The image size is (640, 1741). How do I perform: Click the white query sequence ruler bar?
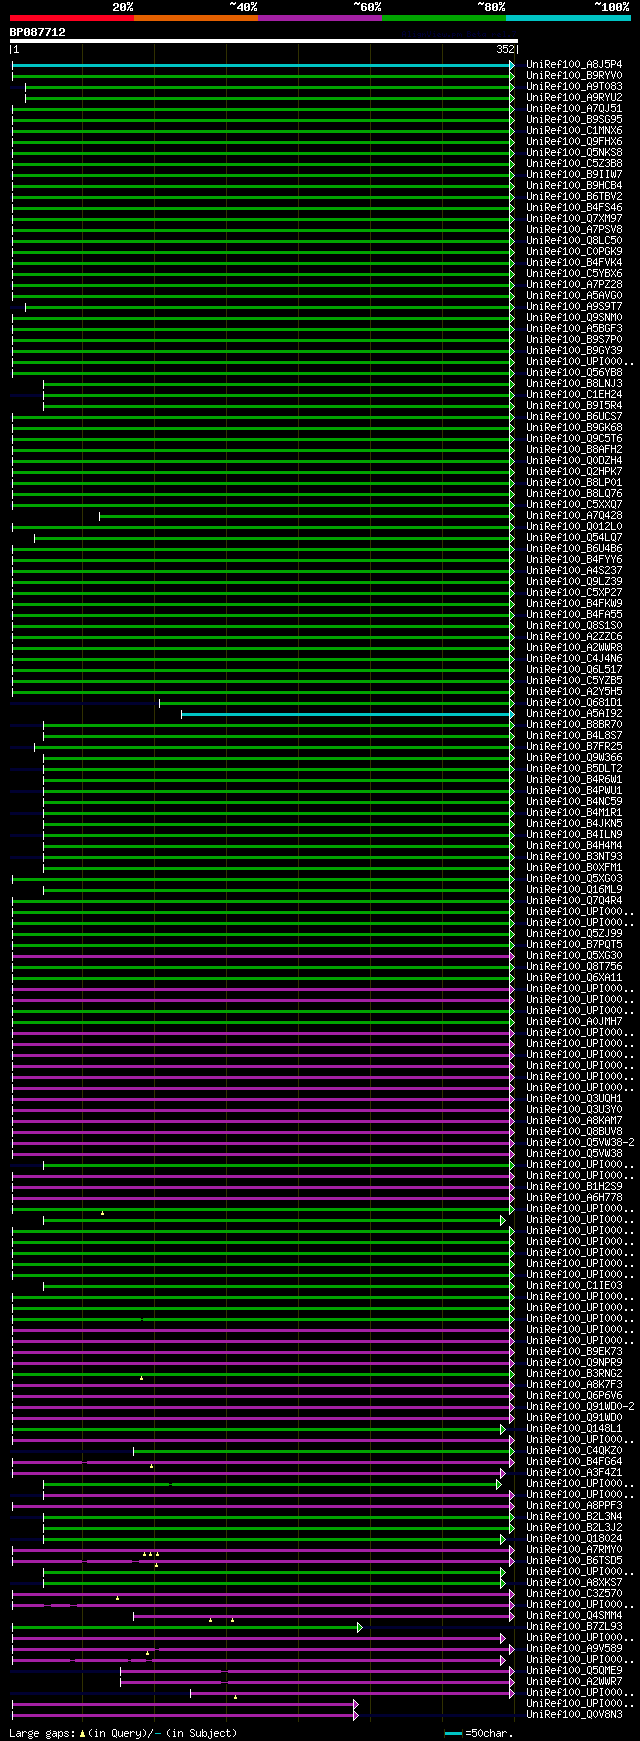[264, 41]
